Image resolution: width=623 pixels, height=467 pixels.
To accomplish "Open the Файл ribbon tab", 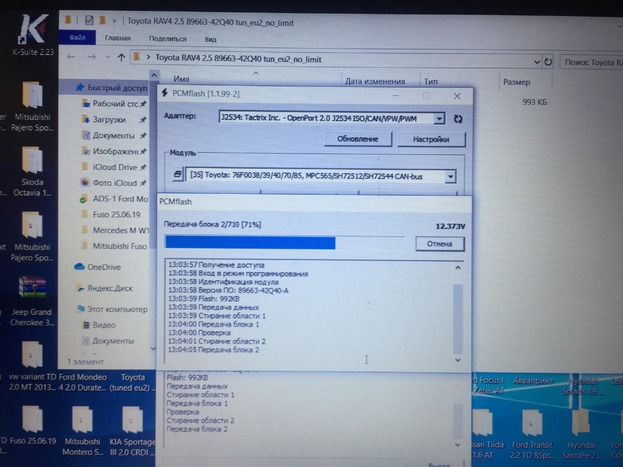I will [75, 38].
